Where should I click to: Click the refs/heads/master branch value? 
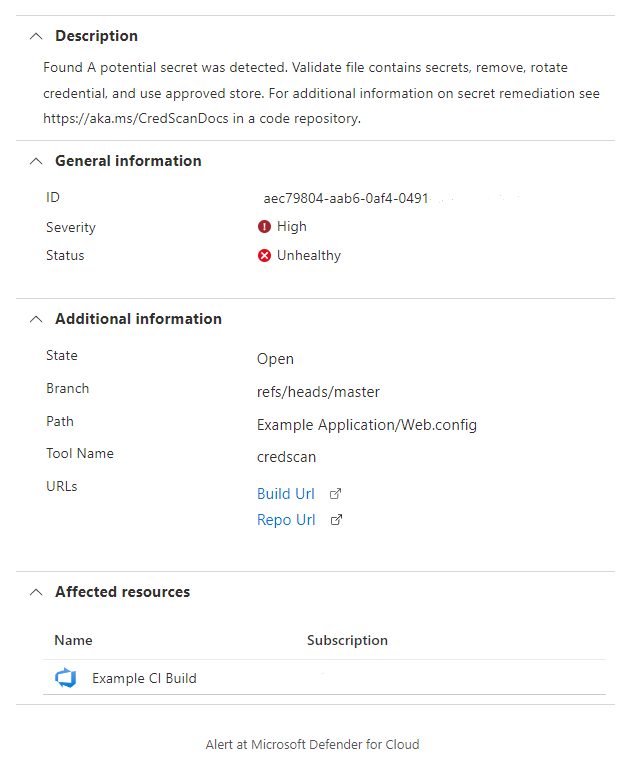[318, 392]
